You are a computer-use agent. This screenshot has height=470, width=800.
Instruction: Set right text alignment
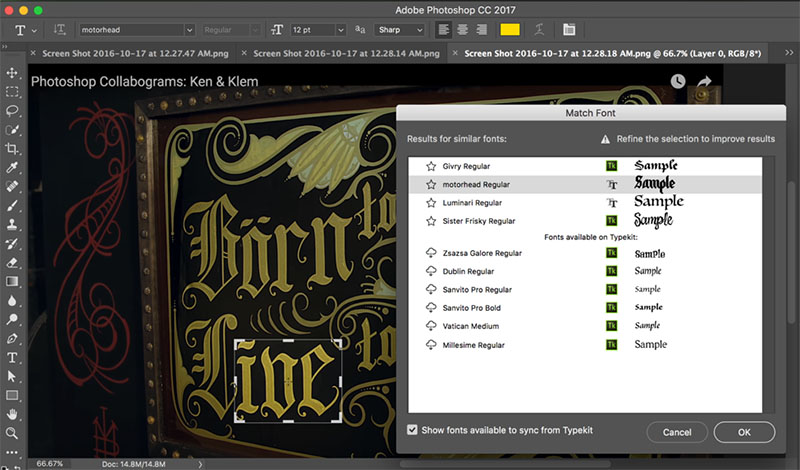click(481, 30)
